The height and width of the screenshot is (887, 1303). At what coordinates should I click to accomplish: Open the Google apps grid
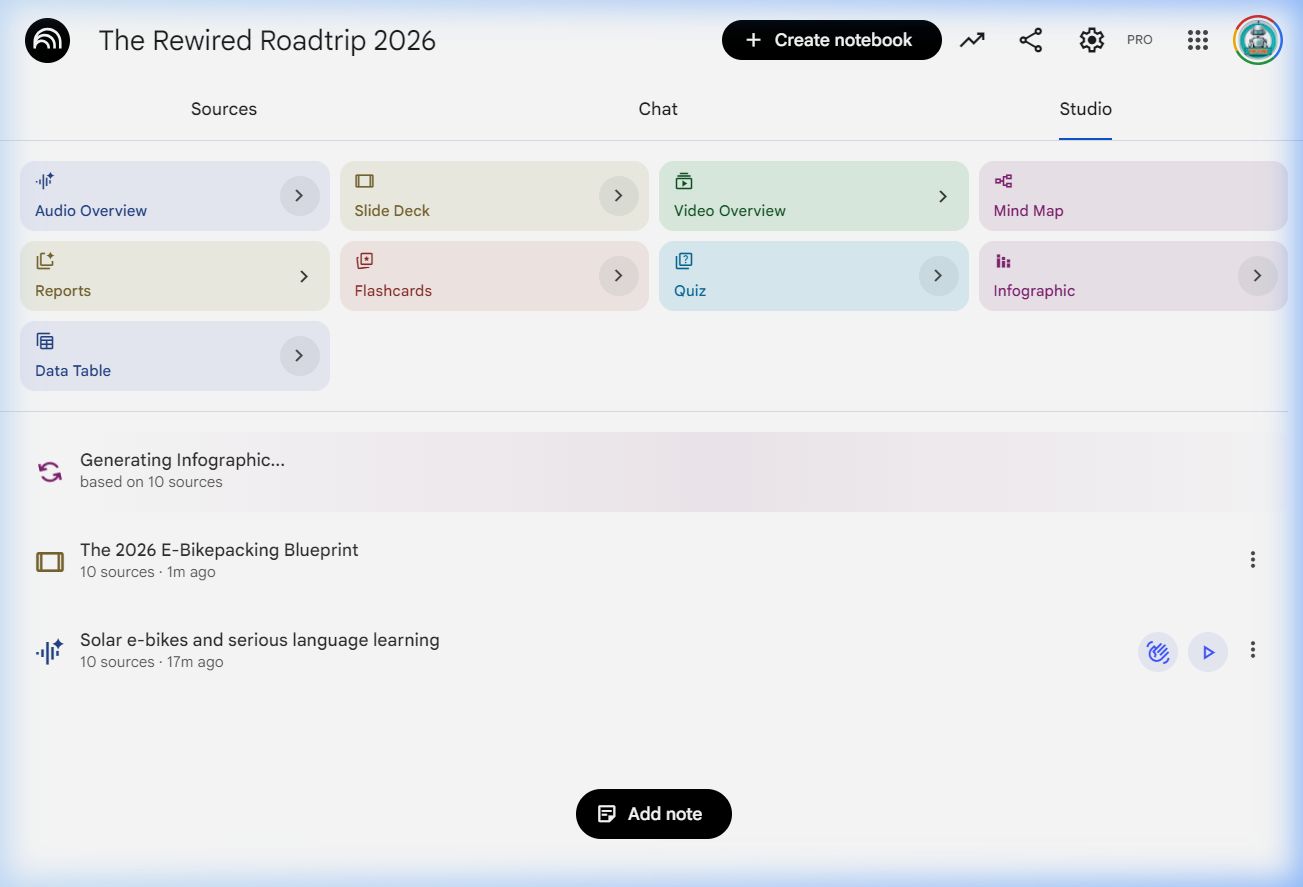point(1198,40)
